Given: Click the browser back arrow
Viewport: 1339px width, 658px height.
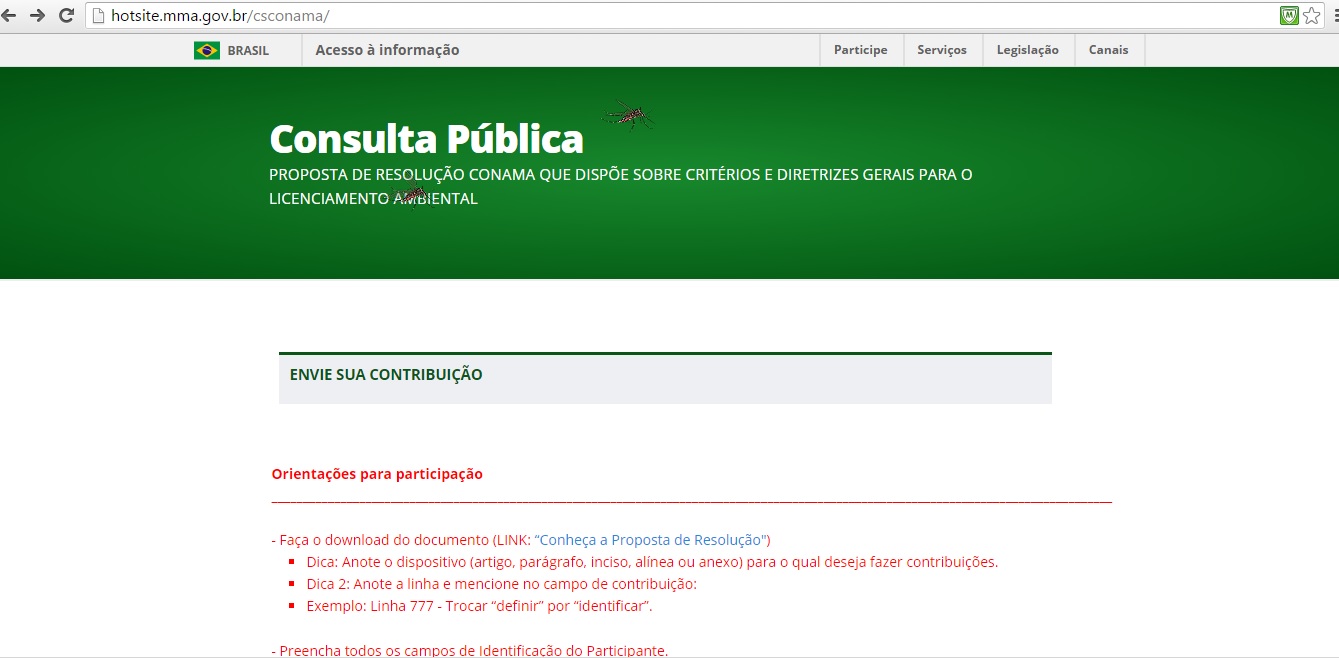Looking at the screenshot, I should 10,15.
